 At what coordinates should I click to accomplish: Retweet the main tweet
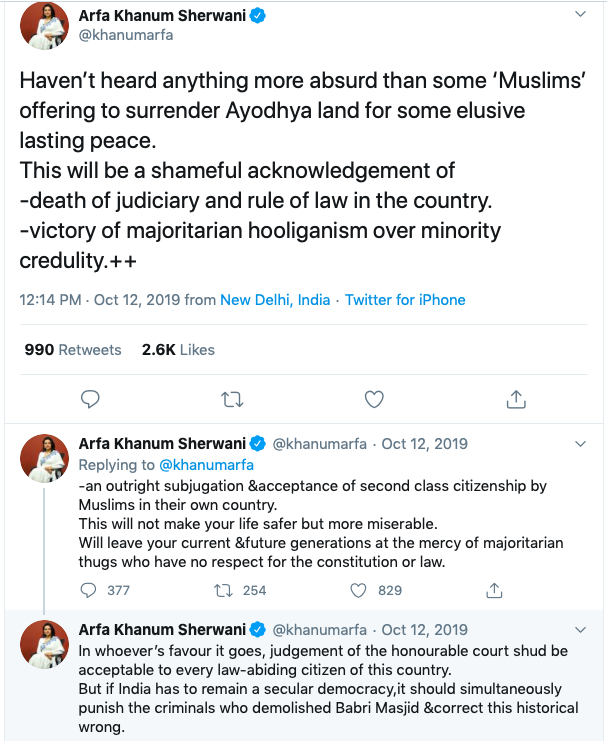231,399
